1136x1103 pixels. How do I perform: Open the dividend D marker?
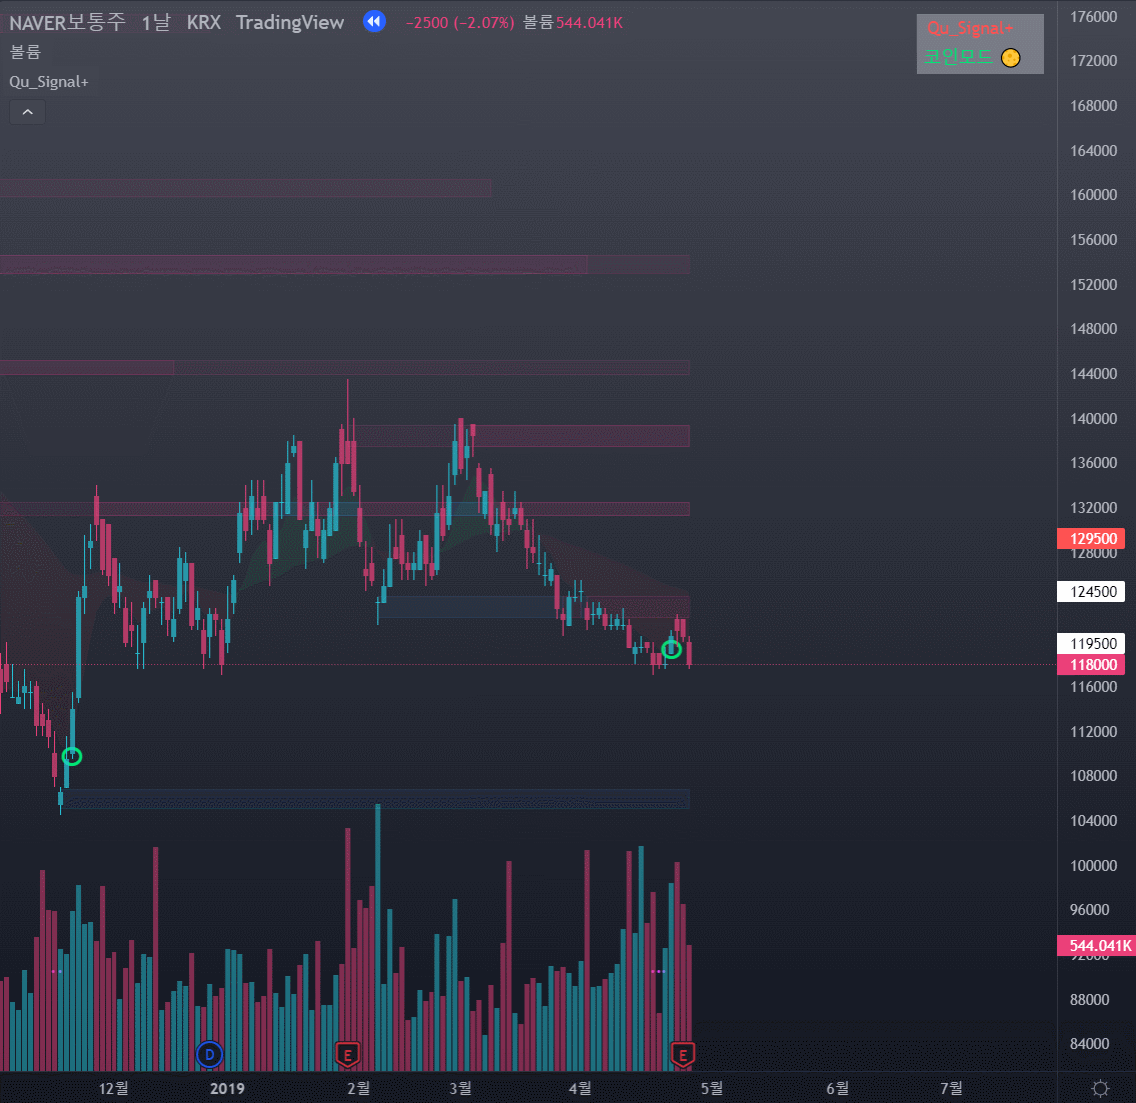point(209,1054)
